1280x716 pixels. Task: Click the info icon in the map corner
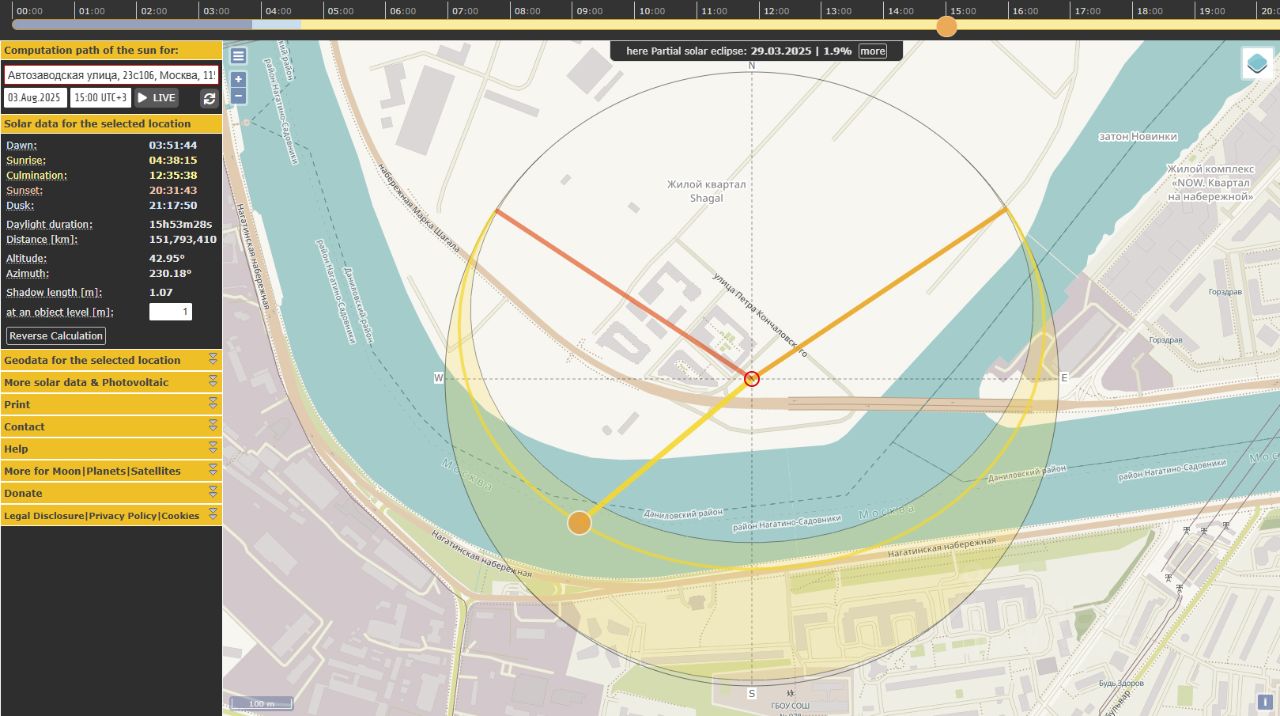(x=1265, y=702)
